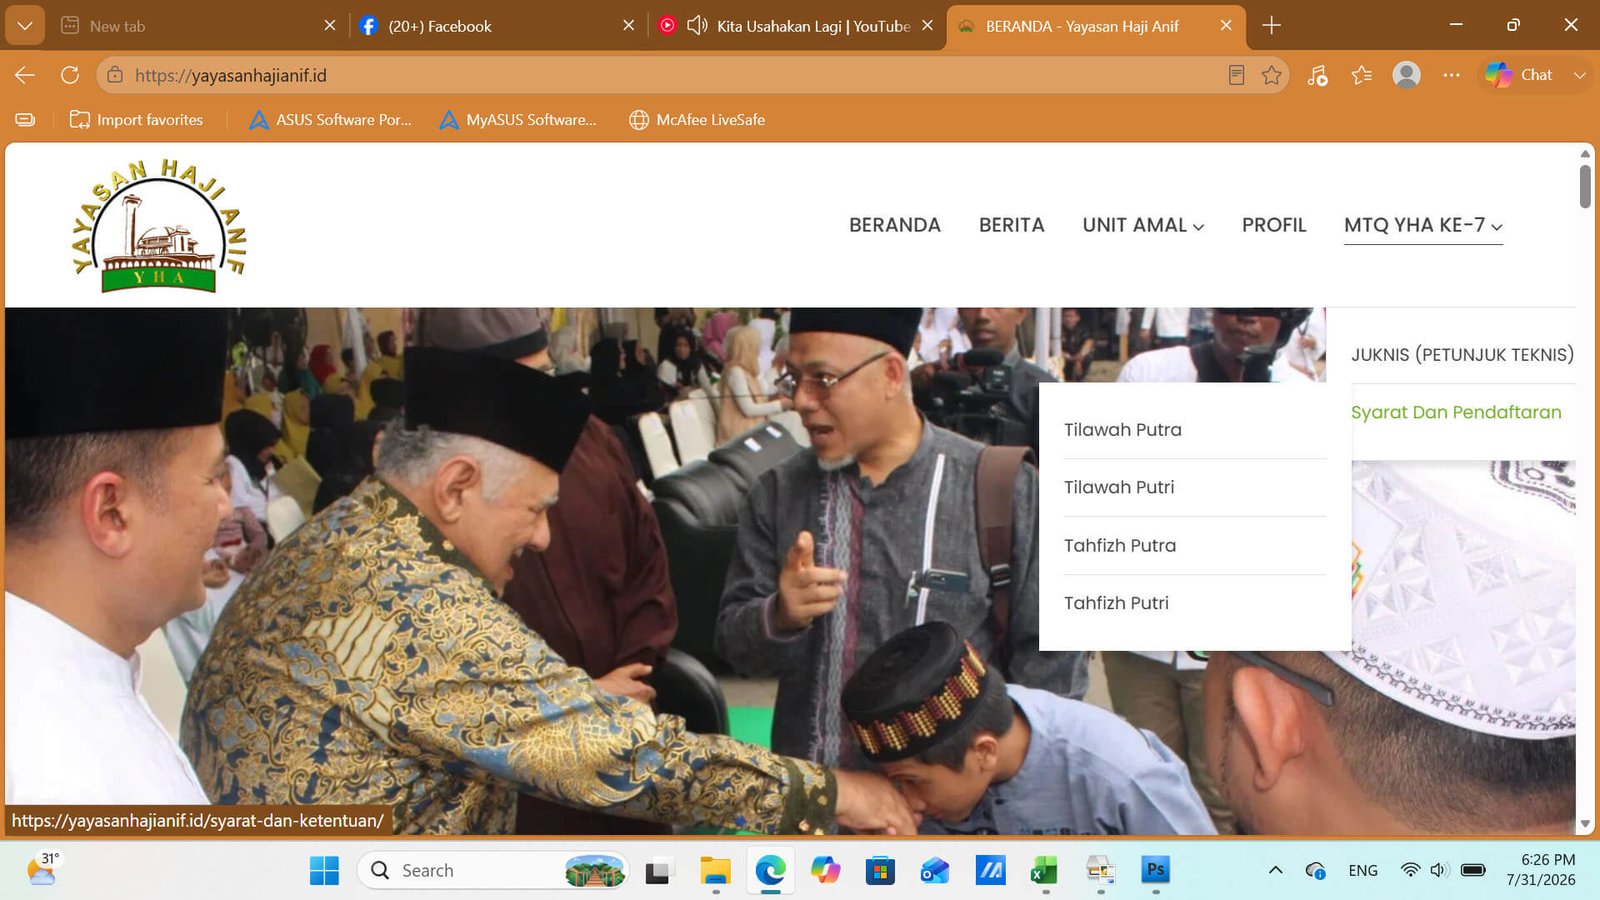Expand the Chat dropdown arrow

point(1579,75)
